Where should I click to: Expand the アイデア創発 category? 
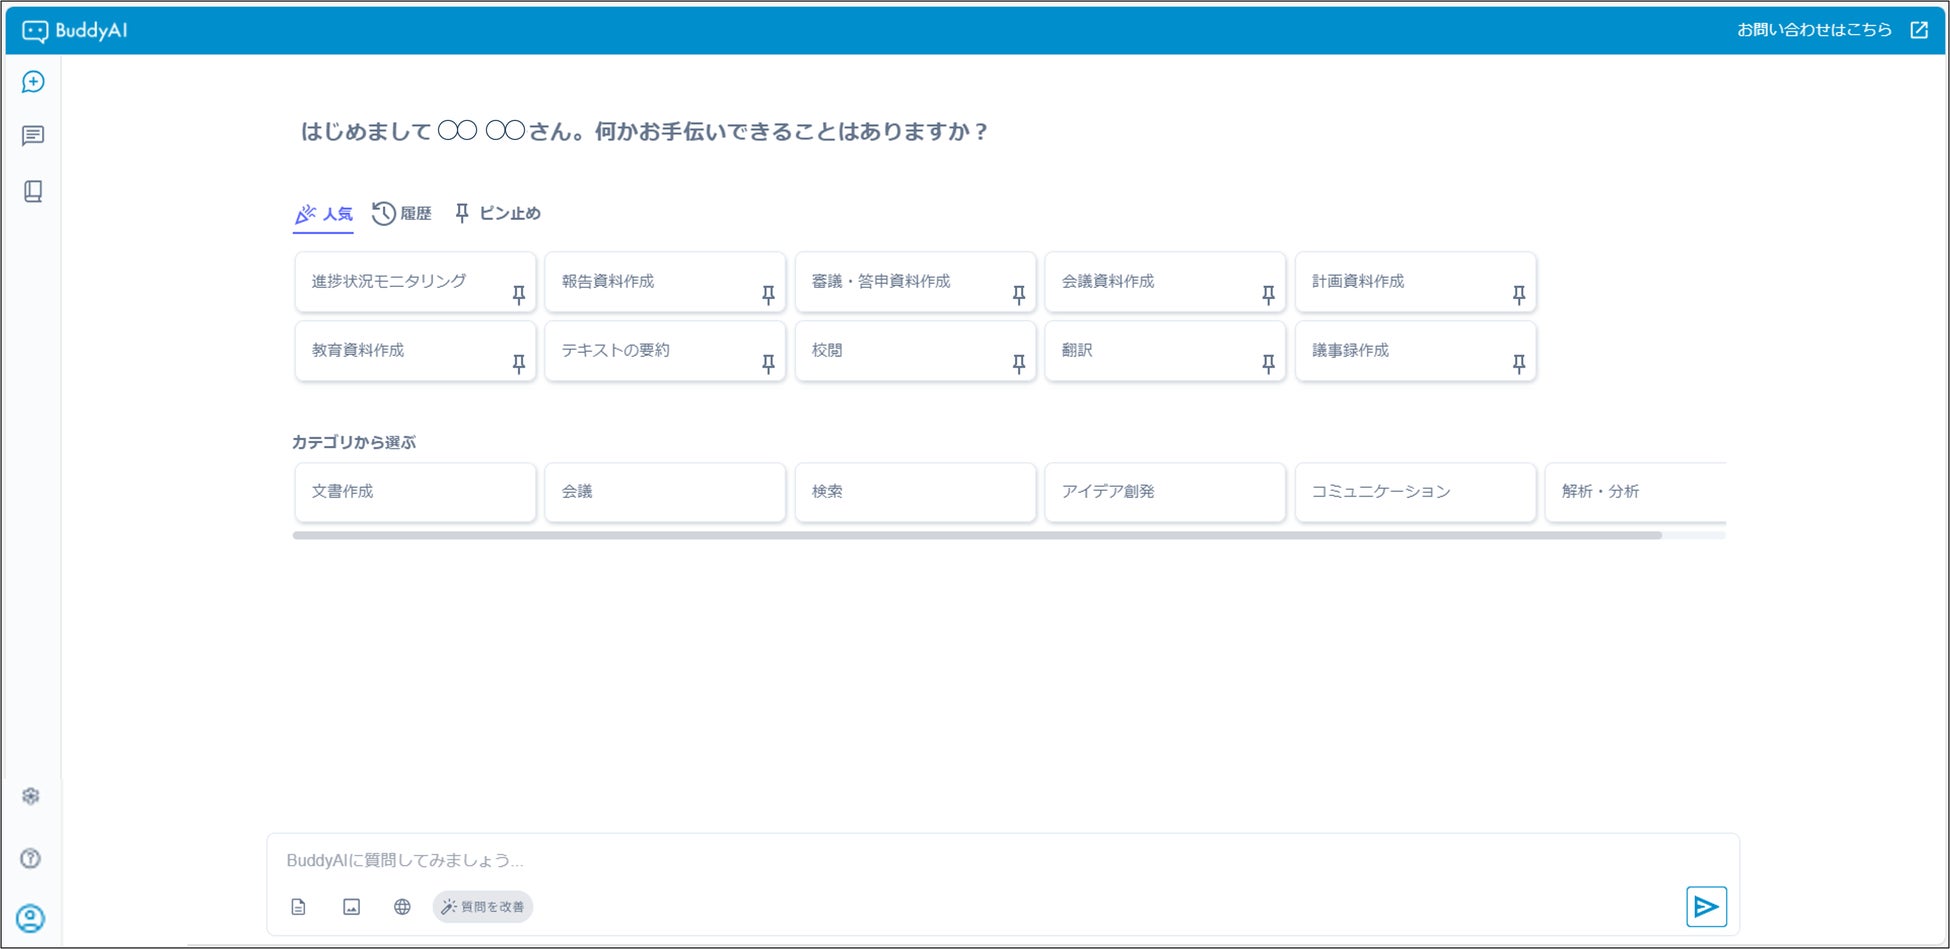[x=1165, y=492]
